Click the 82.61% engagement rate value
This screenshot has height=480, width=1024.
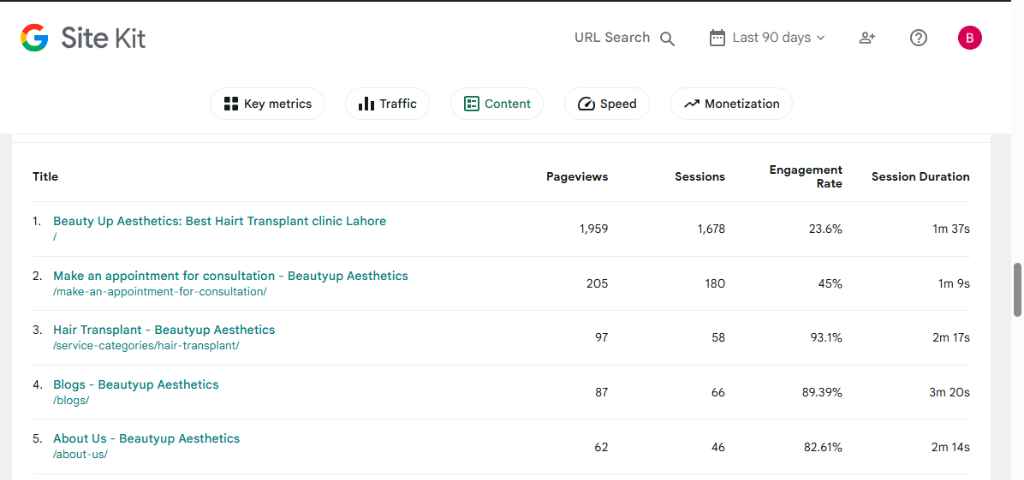point(823,447)
